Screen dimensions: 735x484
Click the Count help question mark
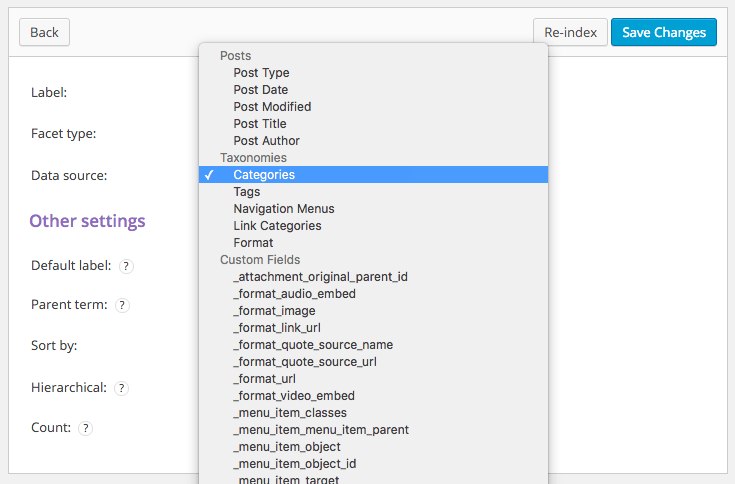pos(86,428)
